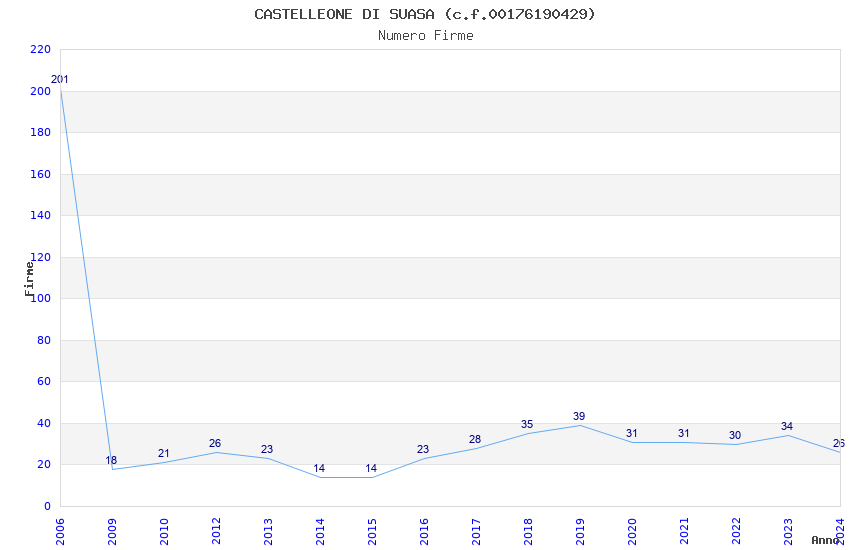Select year 2019 on the x-axis
850x550 pixels.
coord(580,527)
